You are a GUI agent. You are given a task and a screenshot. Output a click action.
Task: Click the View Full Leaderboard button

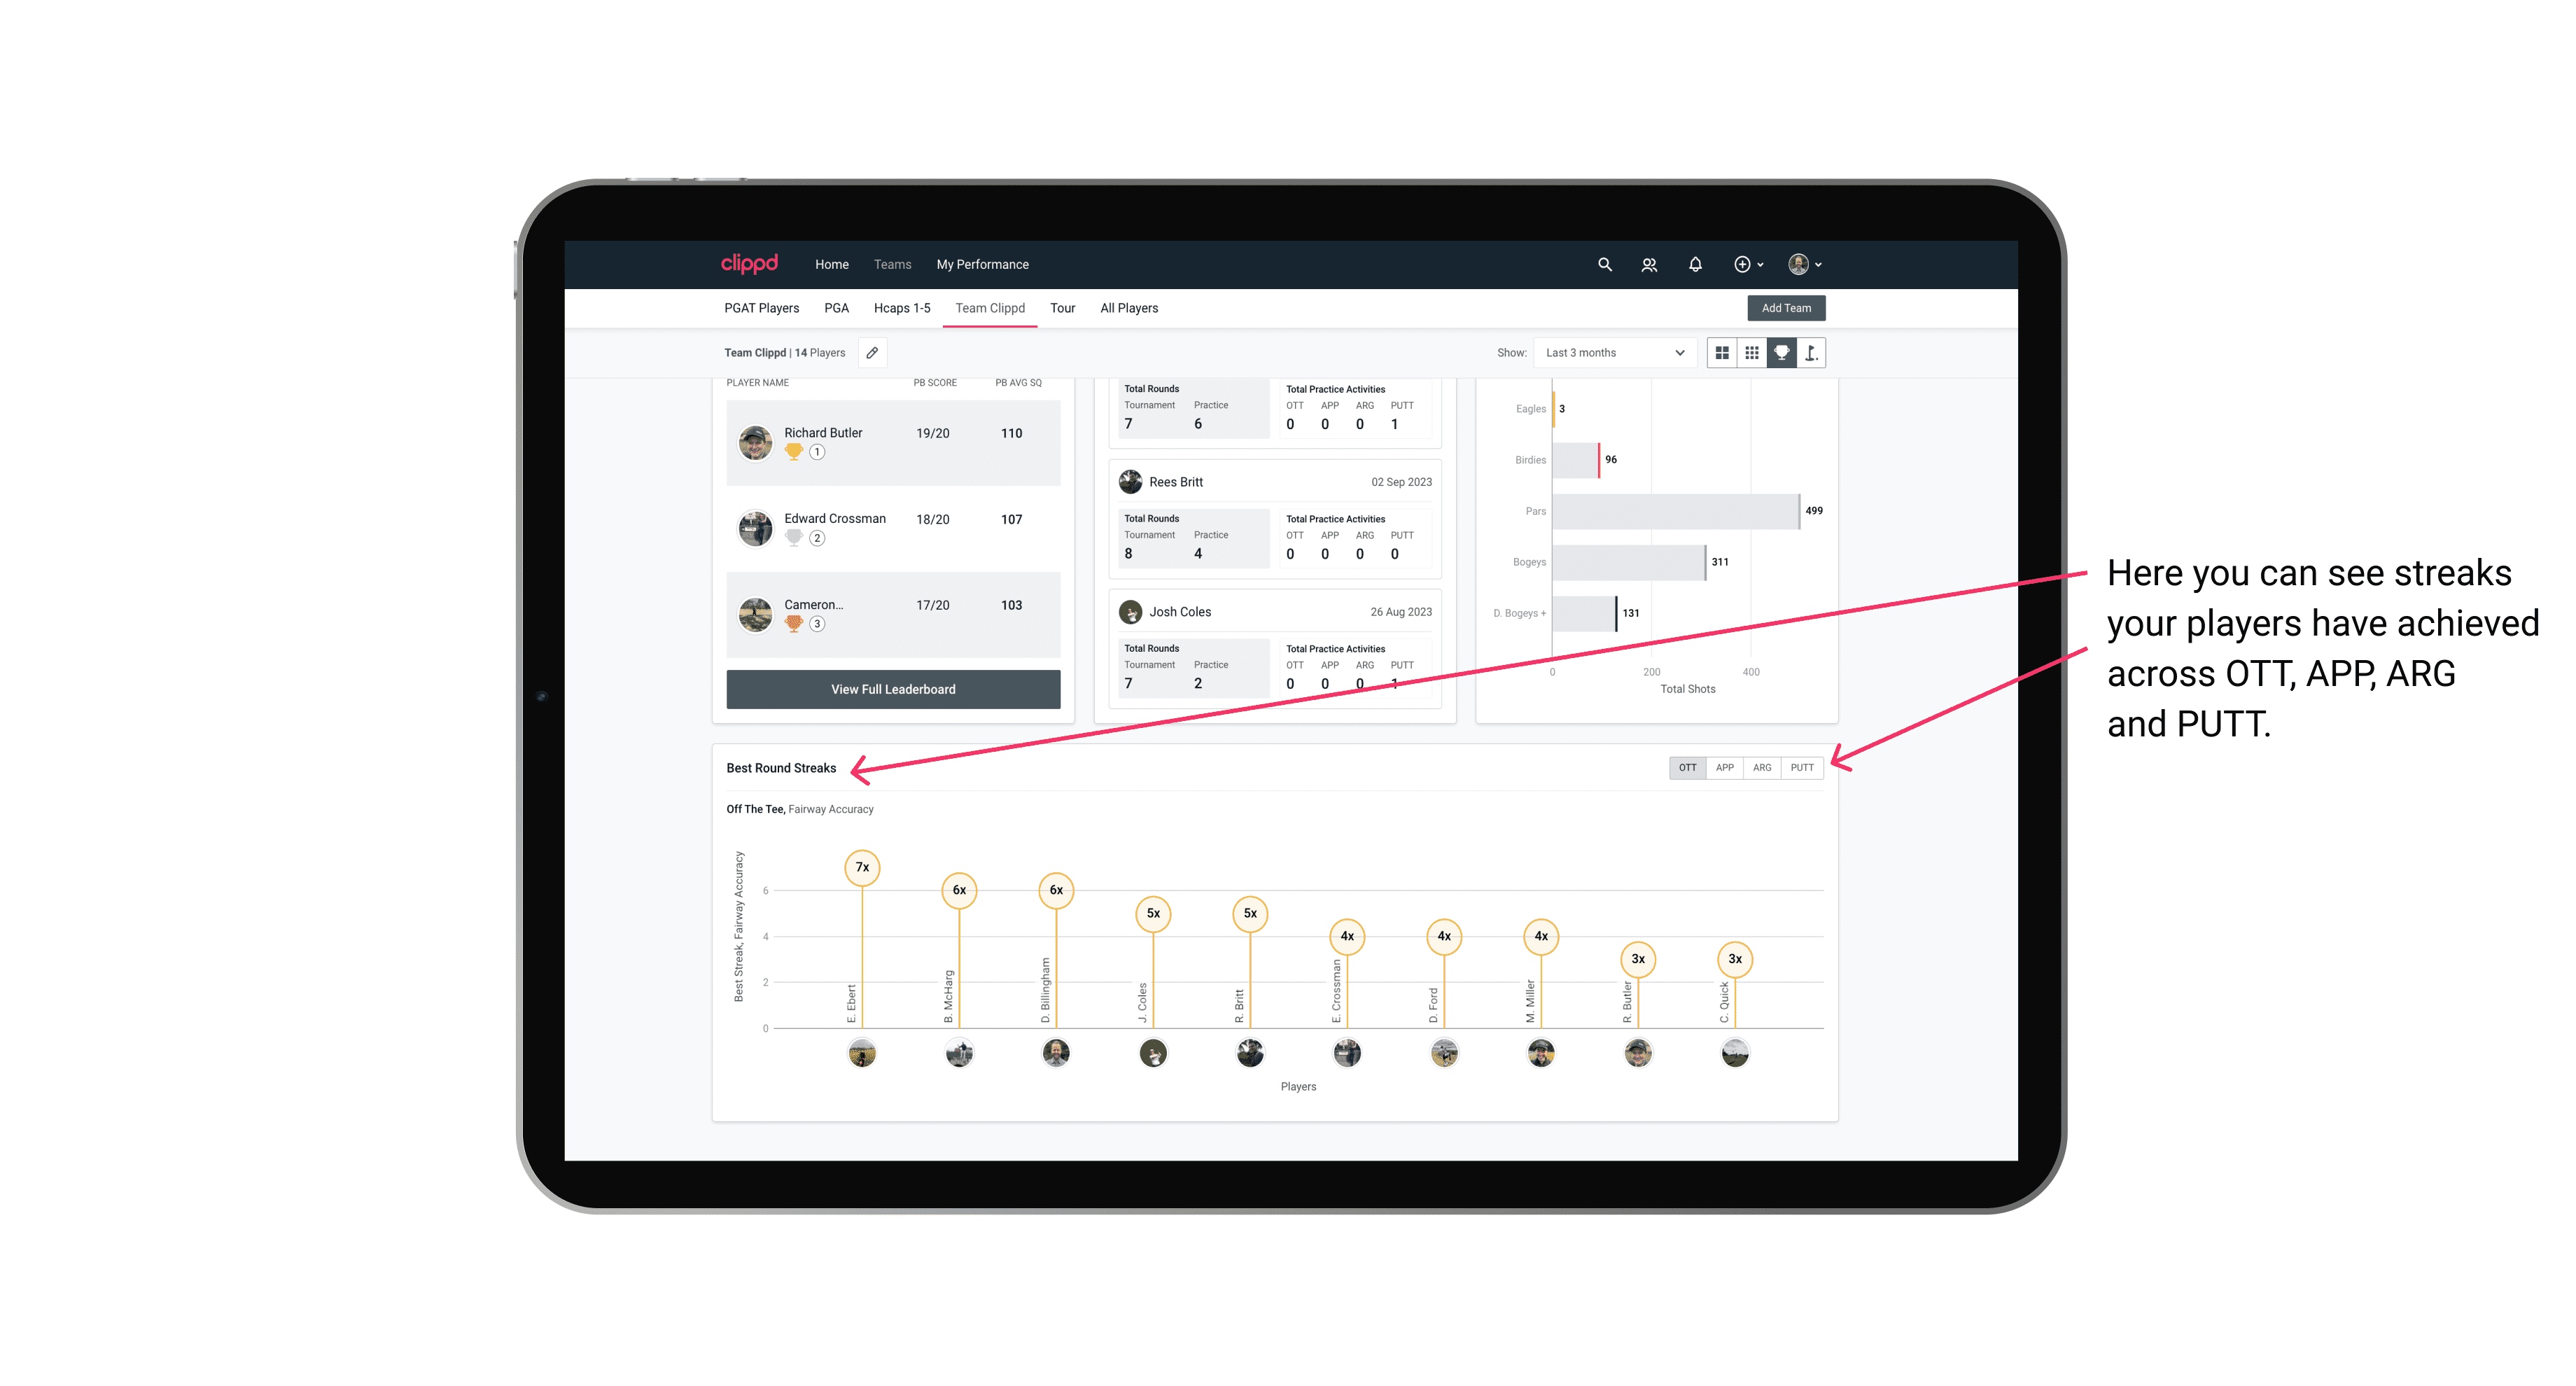(x=892, y=688)
